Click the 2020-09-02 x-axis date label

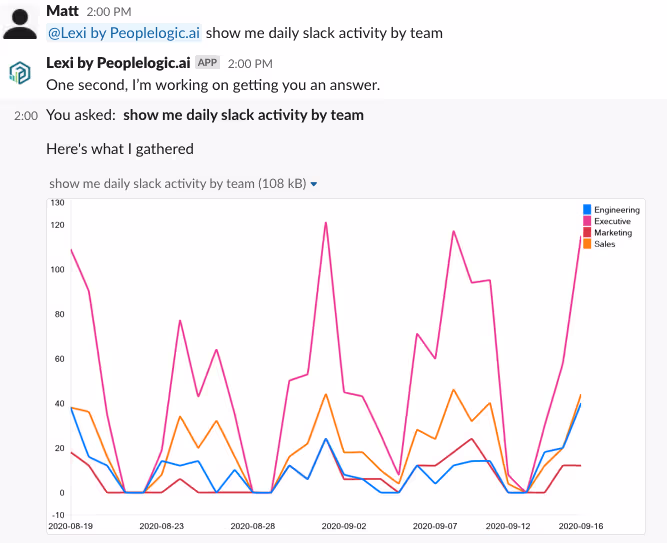[344, 526]
